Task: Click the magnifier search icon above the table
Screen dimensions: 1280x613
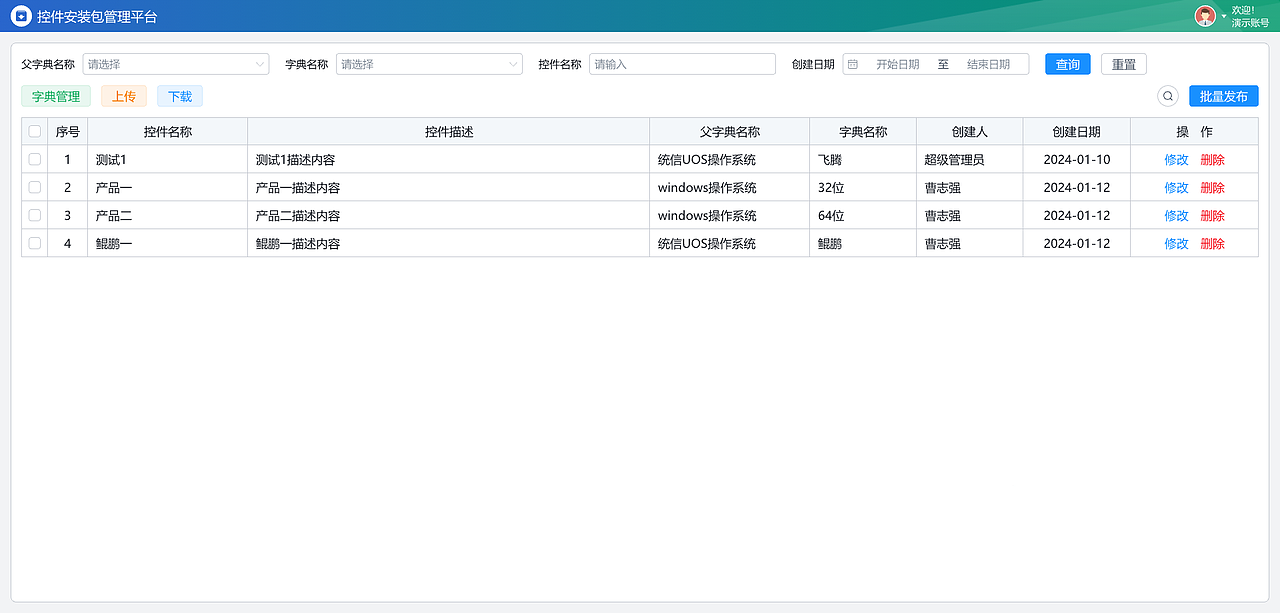Action: (1167, 95)
